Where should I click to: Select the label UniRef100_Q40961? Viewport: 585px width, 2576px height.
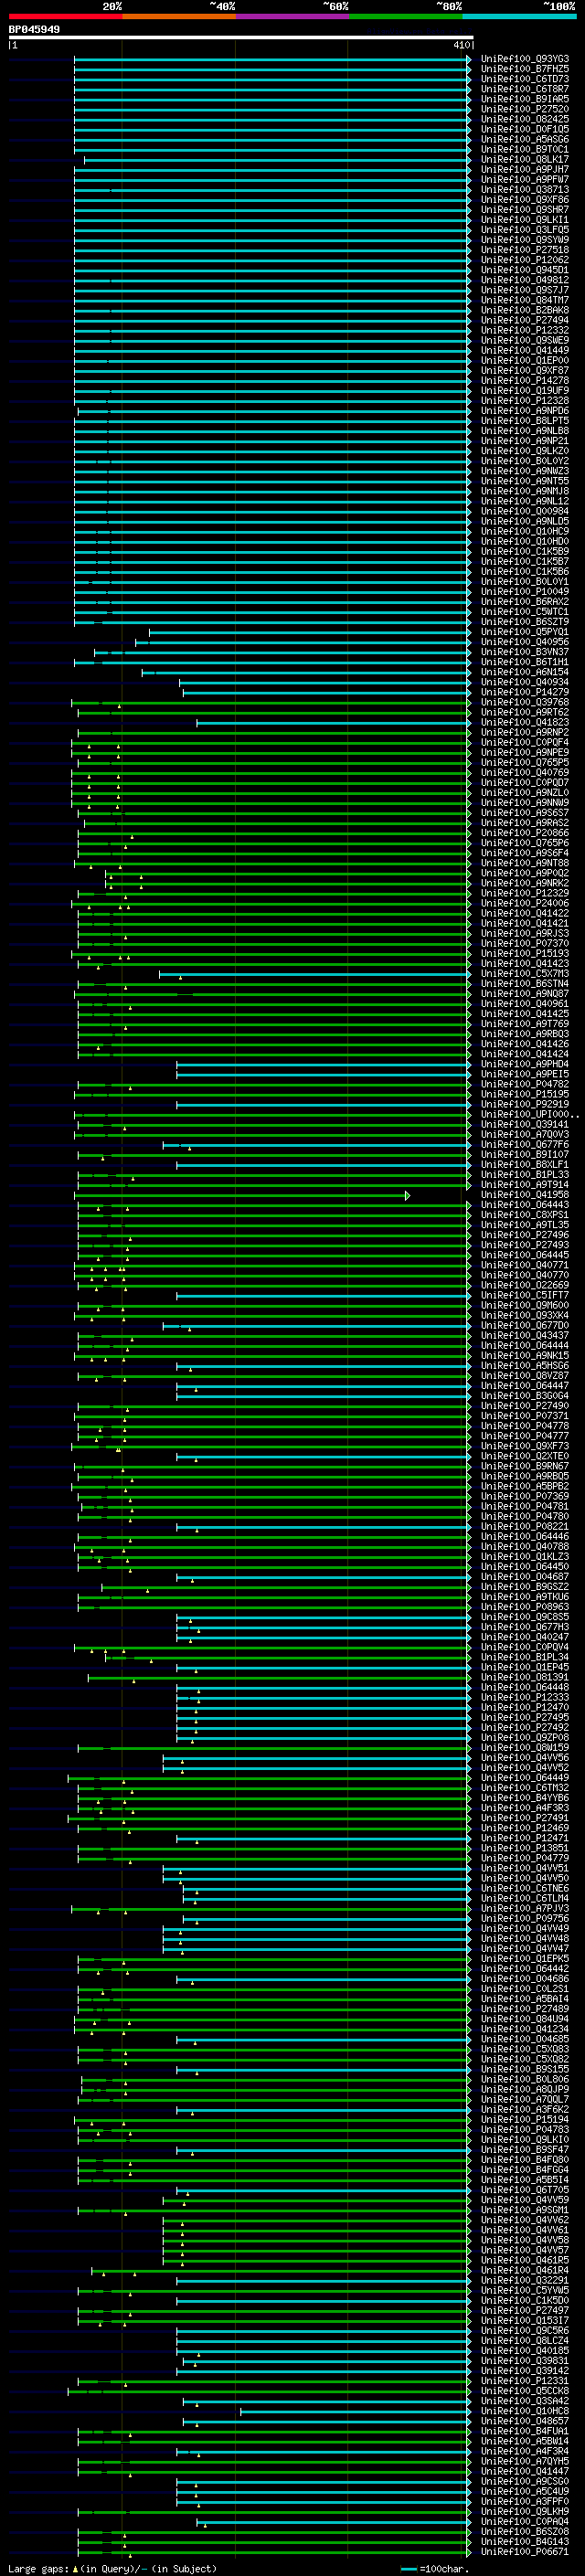click(525, 1003)
